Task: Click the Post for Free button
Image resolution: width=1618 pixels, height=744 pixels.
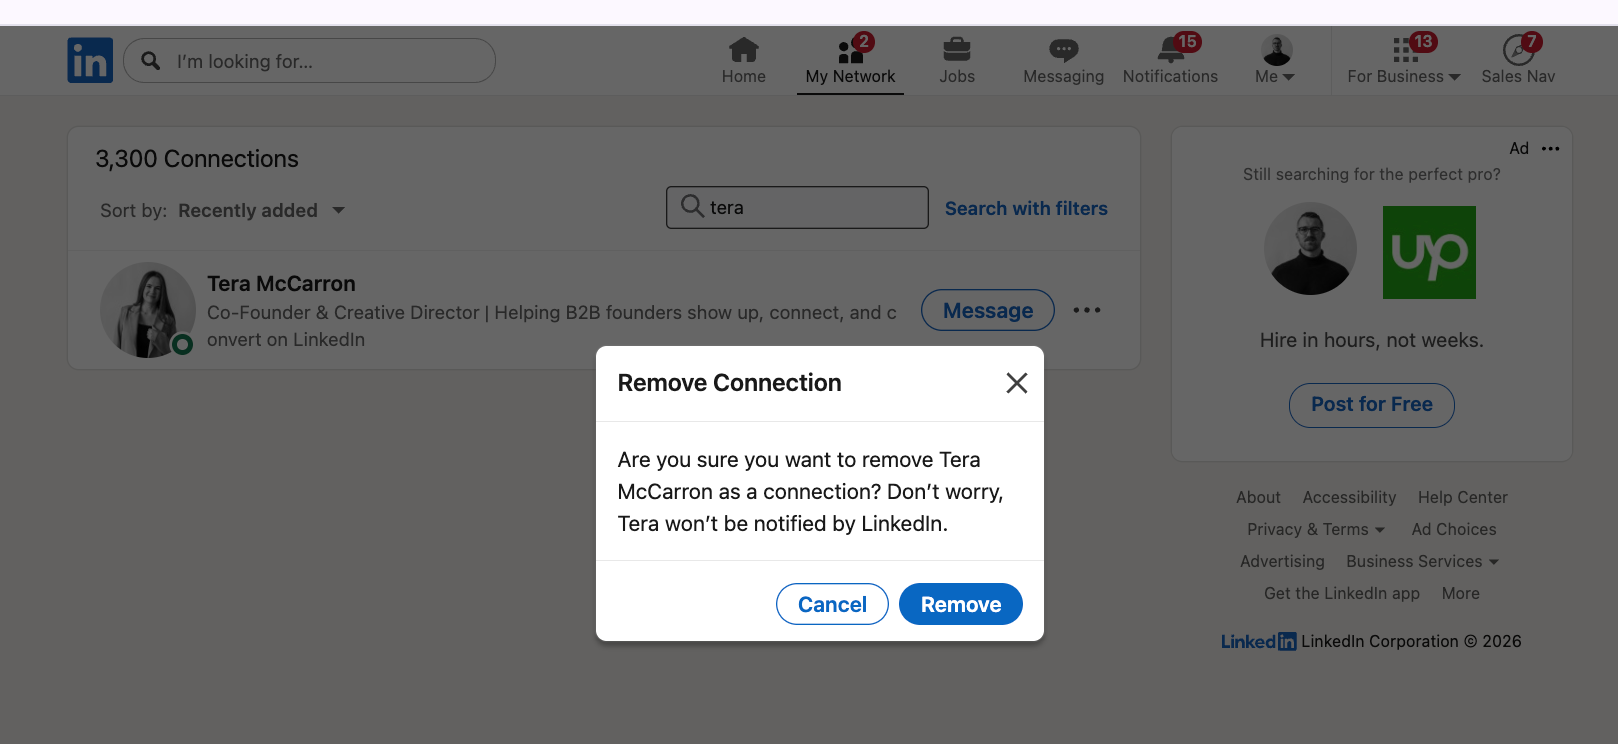Action: pos(1372,405)
